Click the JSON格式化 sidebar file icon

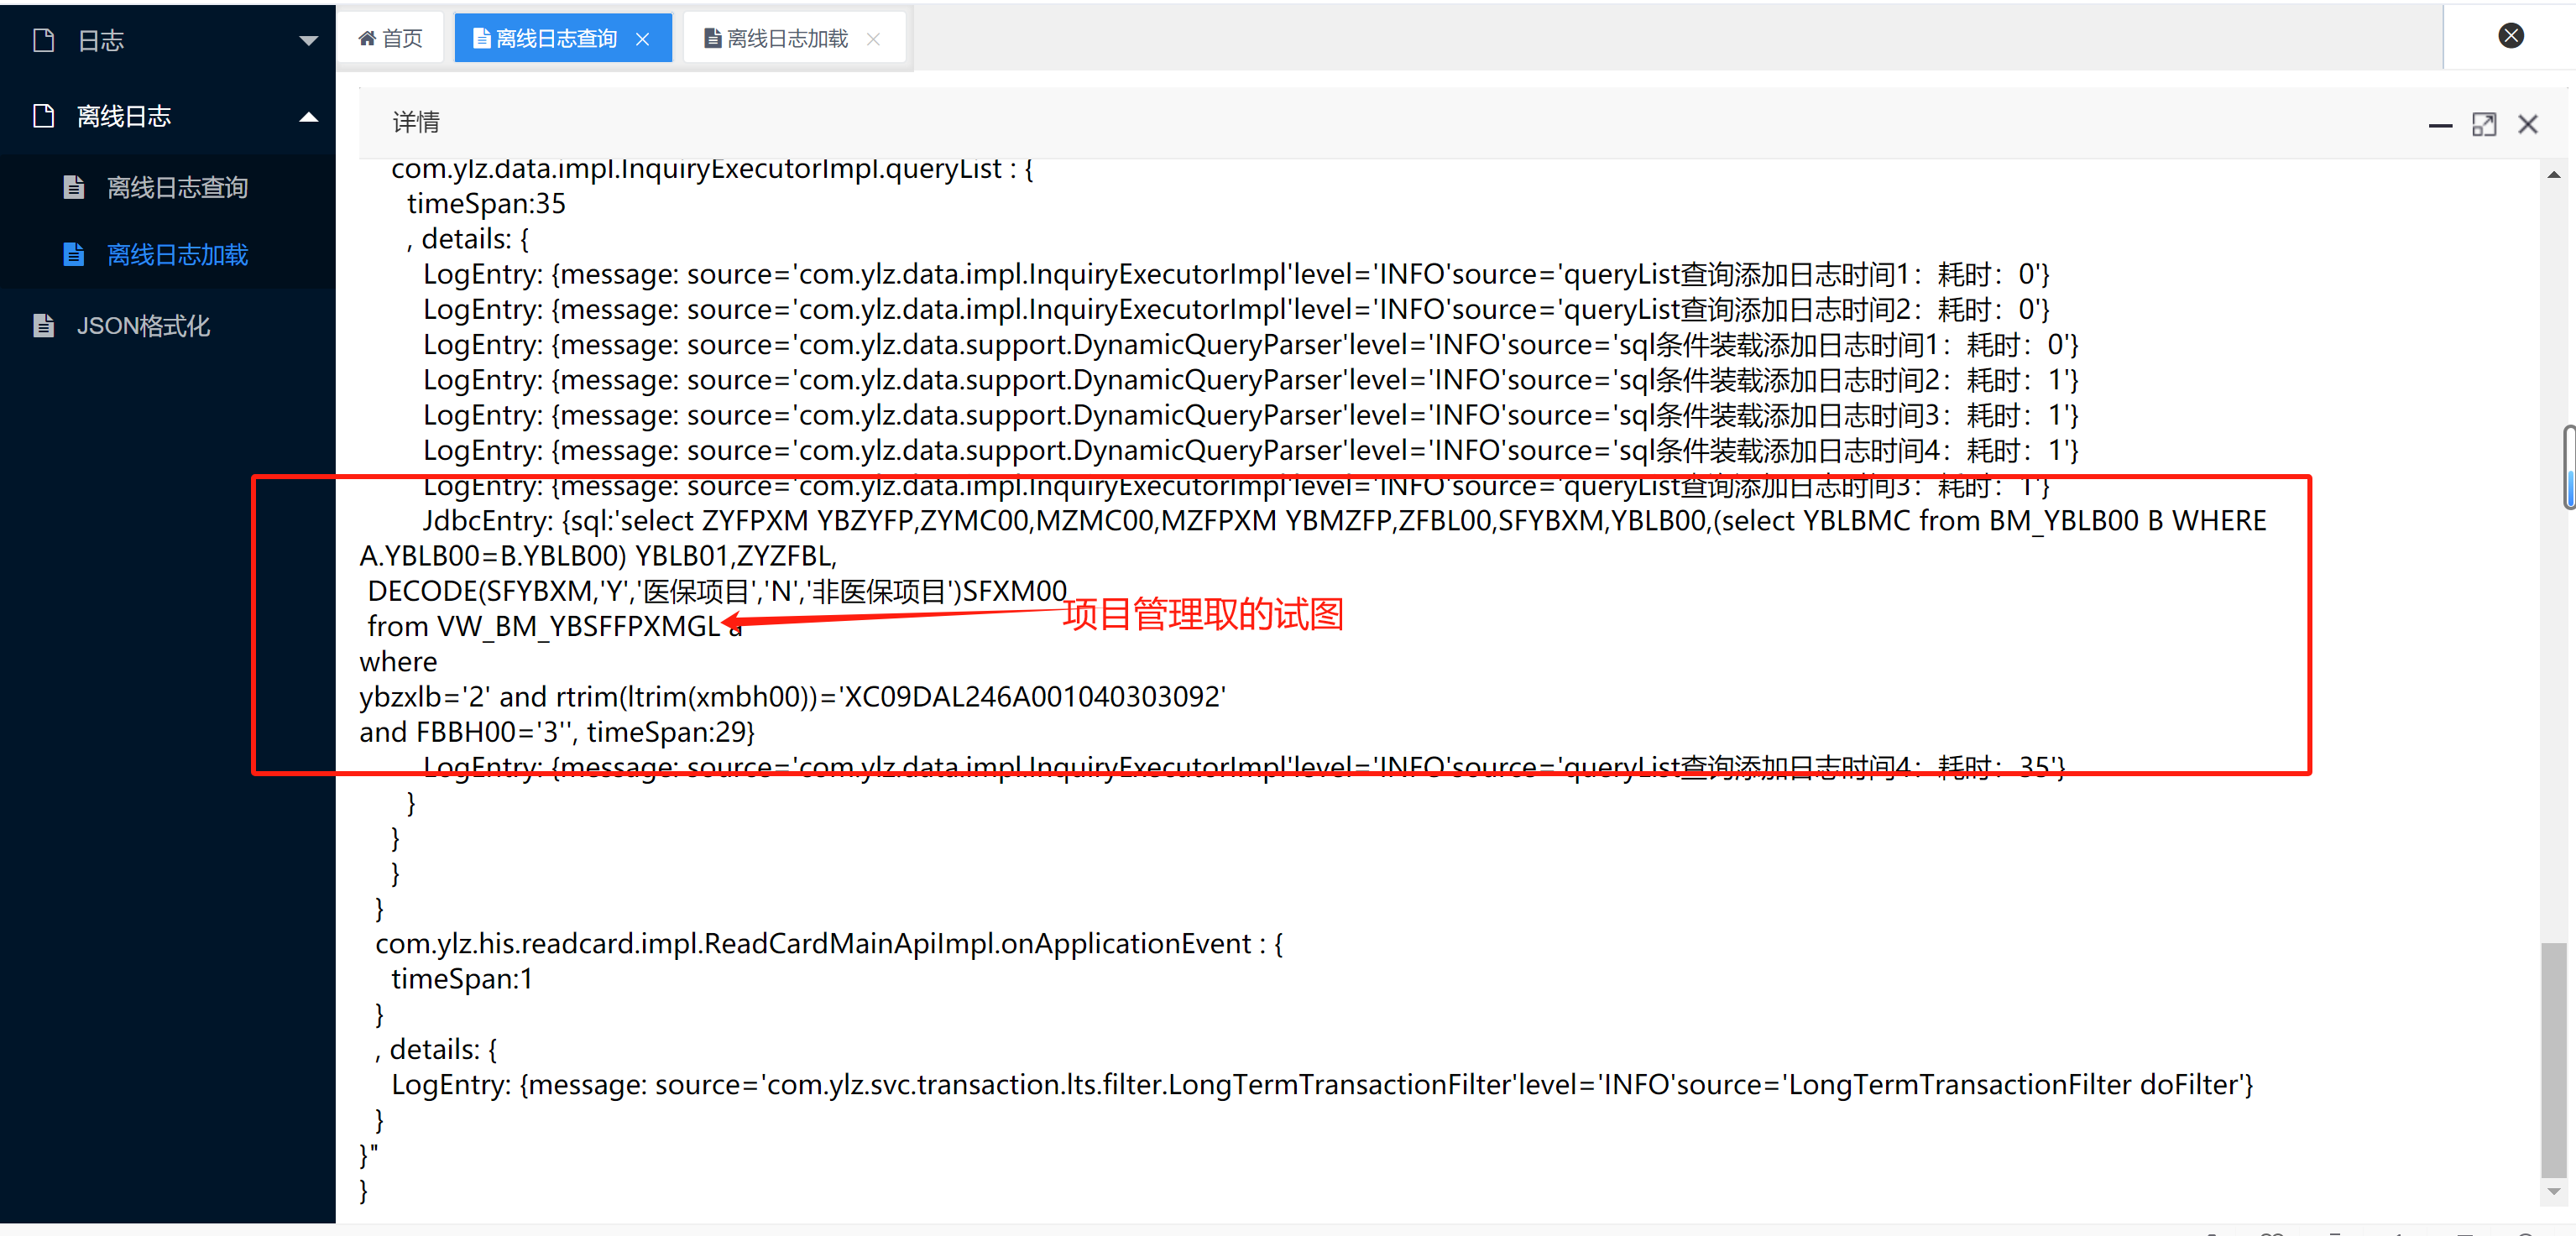tap(43, 325)
